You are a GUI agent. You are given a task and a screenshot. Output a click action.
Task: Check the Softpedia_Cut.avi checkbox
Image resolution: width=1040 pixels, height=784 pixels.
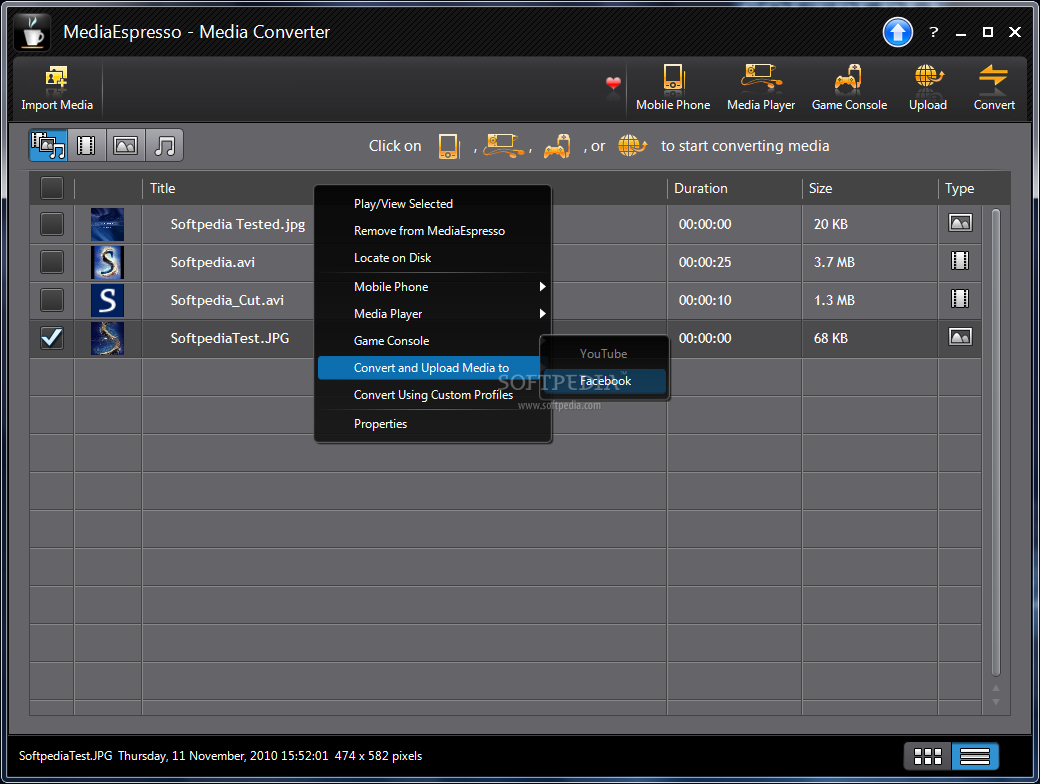(x=52, y=300)
